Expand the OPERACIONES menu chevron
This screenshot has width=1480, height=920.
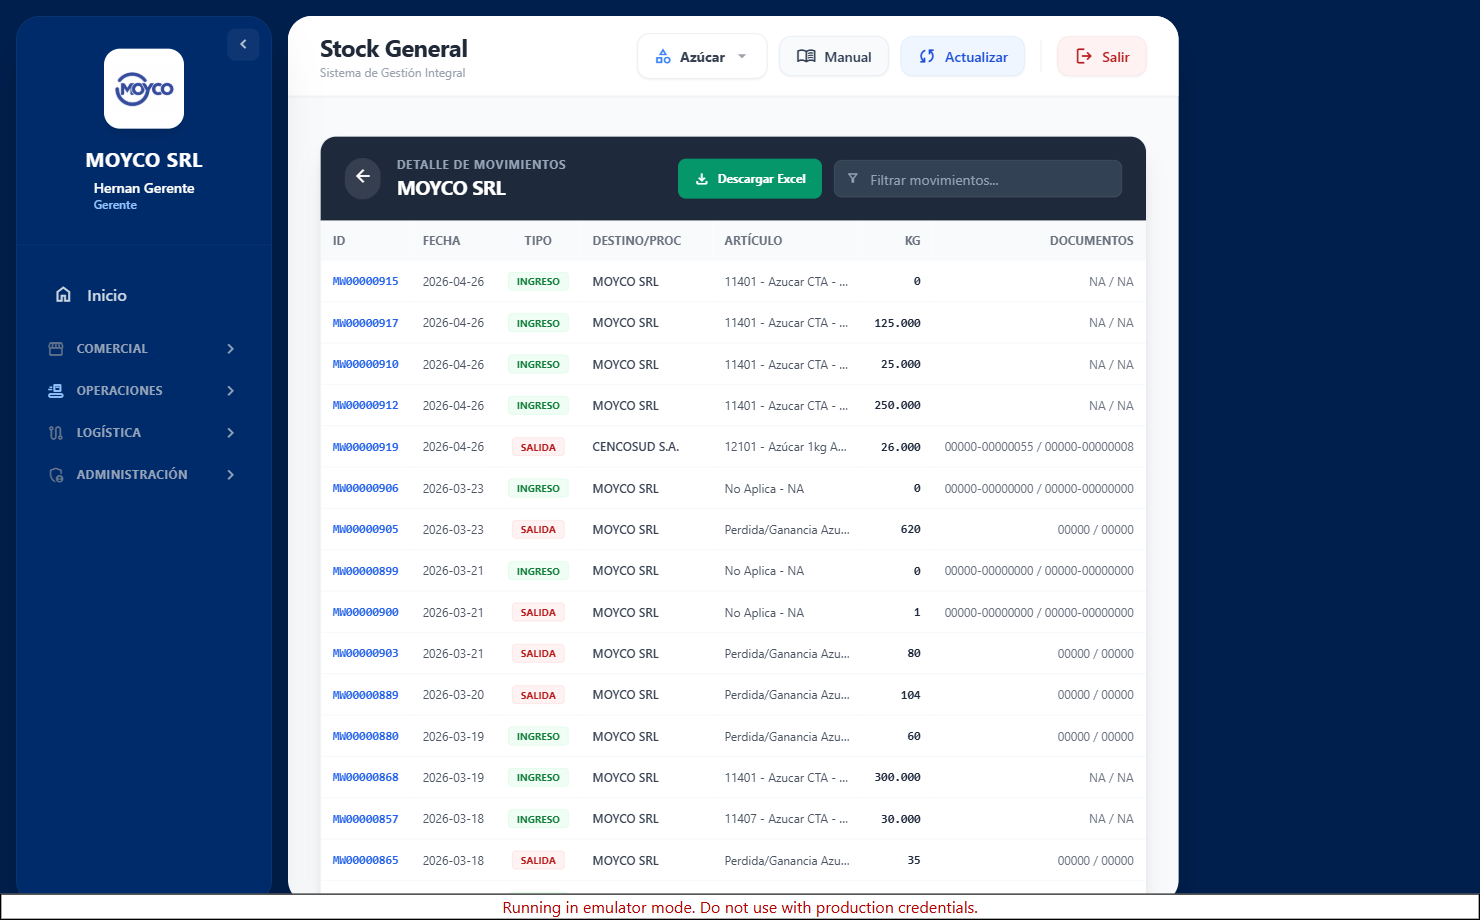(x=231, y=391)
